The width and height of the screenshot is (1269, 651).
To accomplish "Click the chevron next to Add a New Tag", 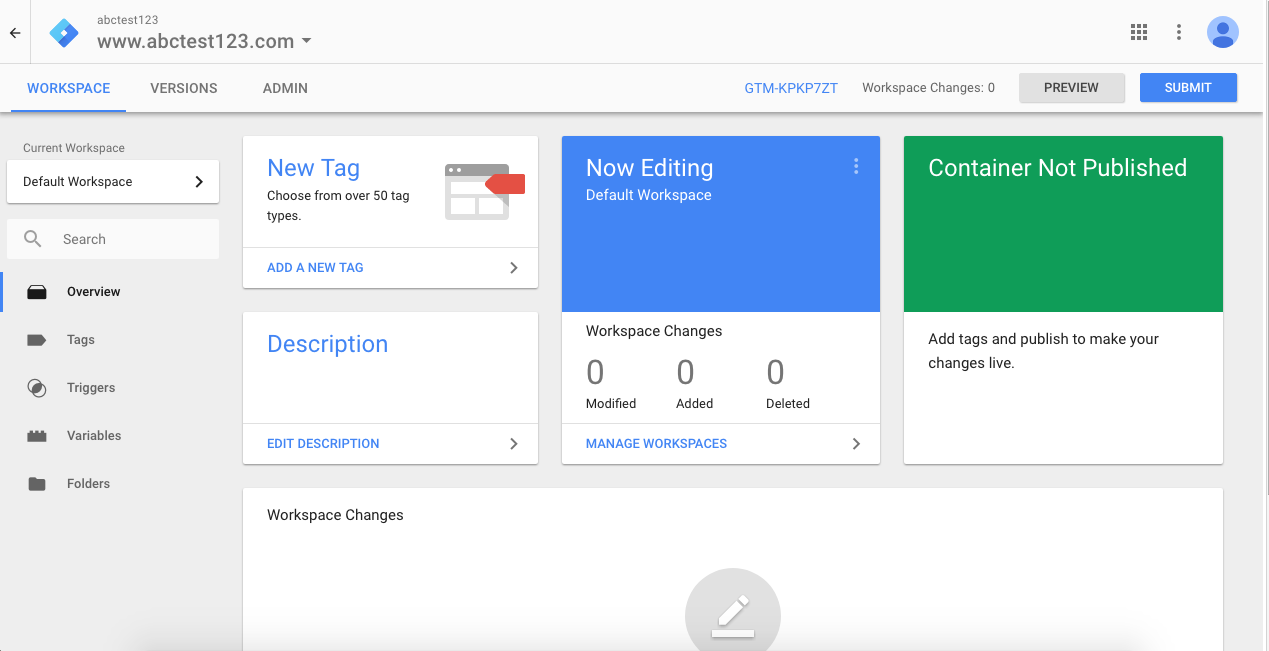I will coord(514,268).
